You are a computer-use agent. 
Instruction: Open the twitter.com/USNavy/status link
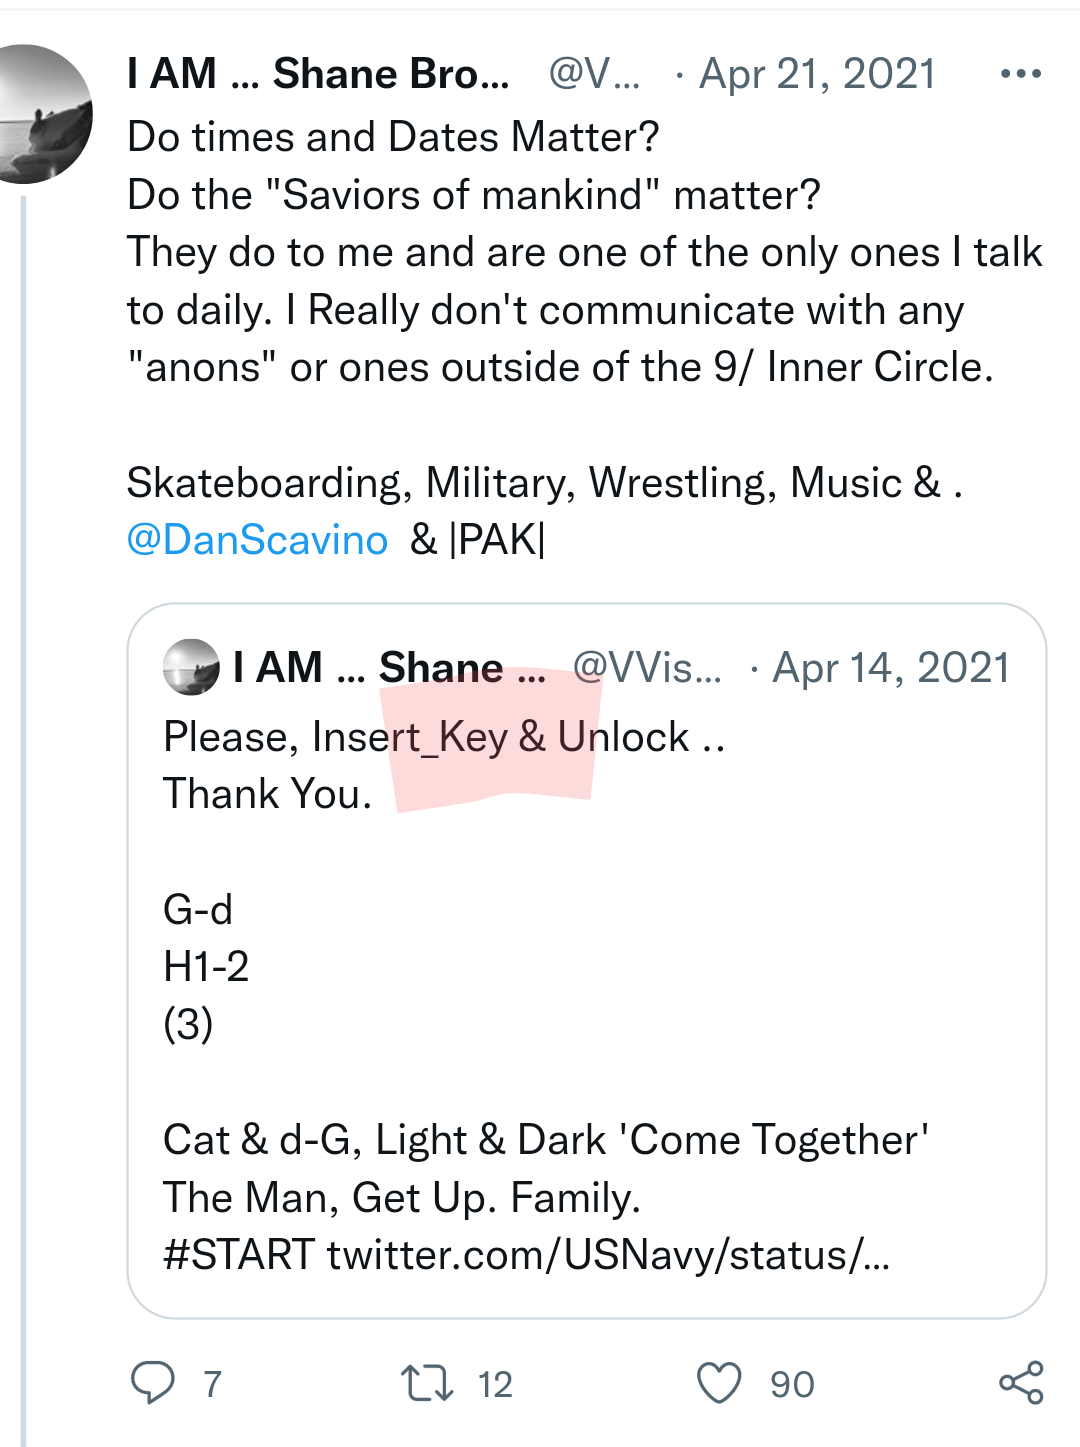(608, 1255)
